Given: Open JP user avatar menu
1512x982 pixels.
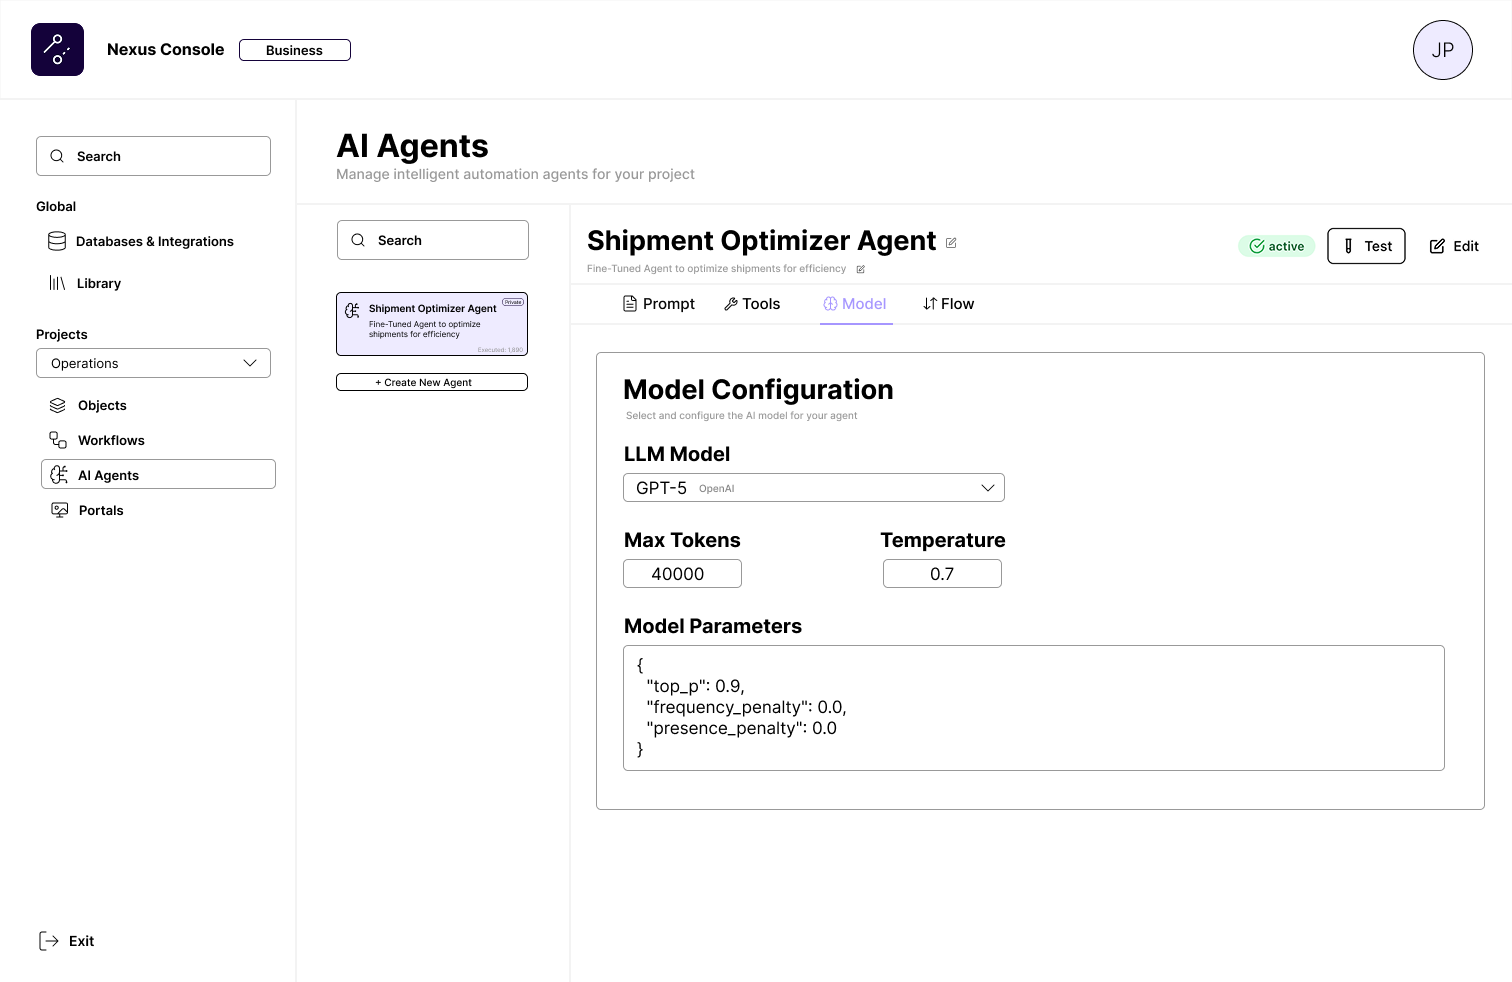Looking at the screenshot, I should pos(1442,50).
